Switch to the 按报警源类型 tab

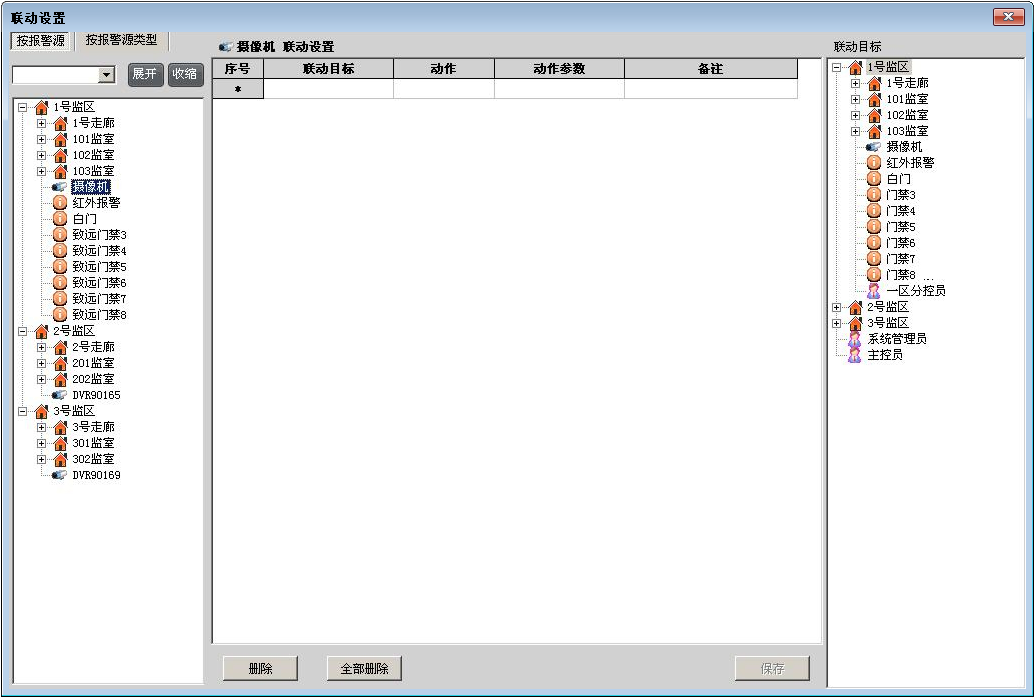(121, 41)
